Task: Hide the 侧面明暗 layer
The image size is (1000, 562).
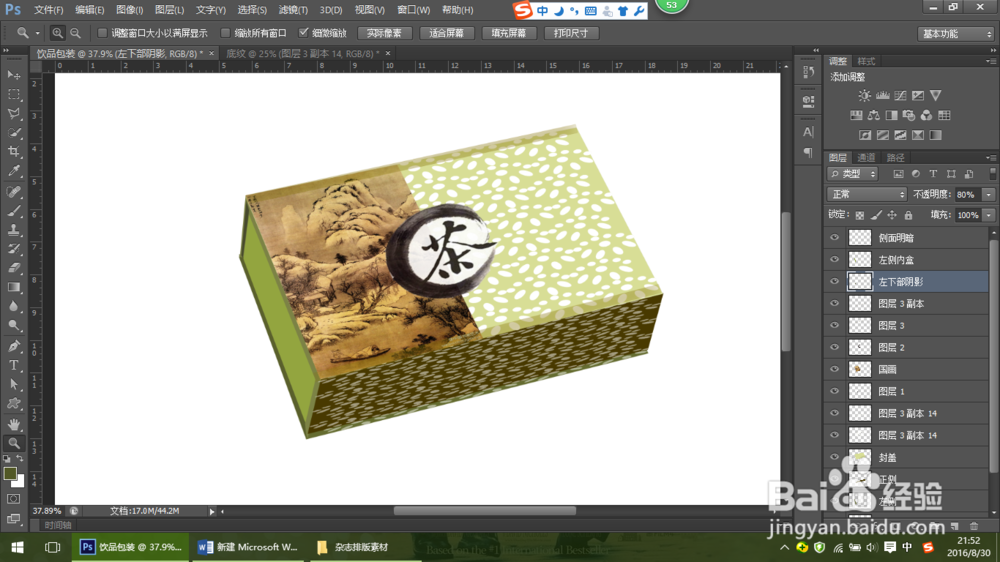Action: pos(834,238)
